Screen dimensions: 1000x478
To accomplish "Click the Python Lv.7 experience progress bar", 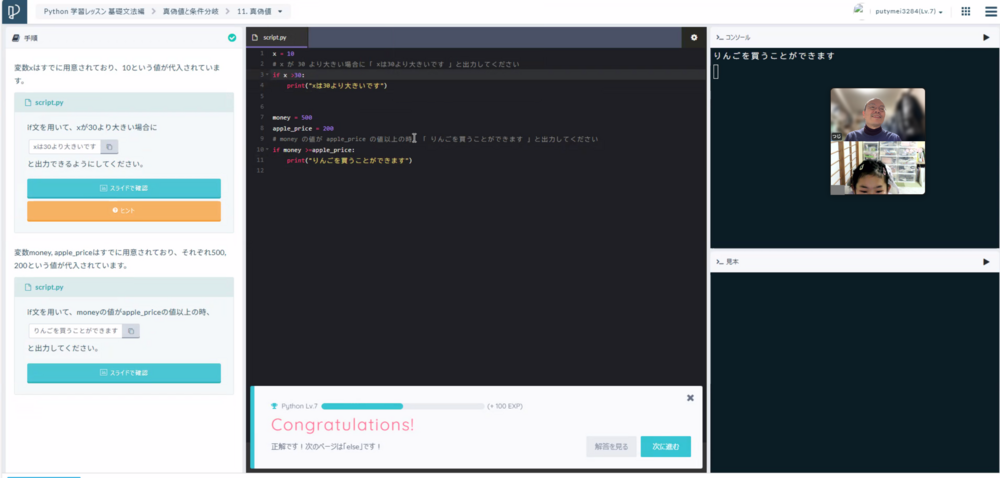I will 402,406.
